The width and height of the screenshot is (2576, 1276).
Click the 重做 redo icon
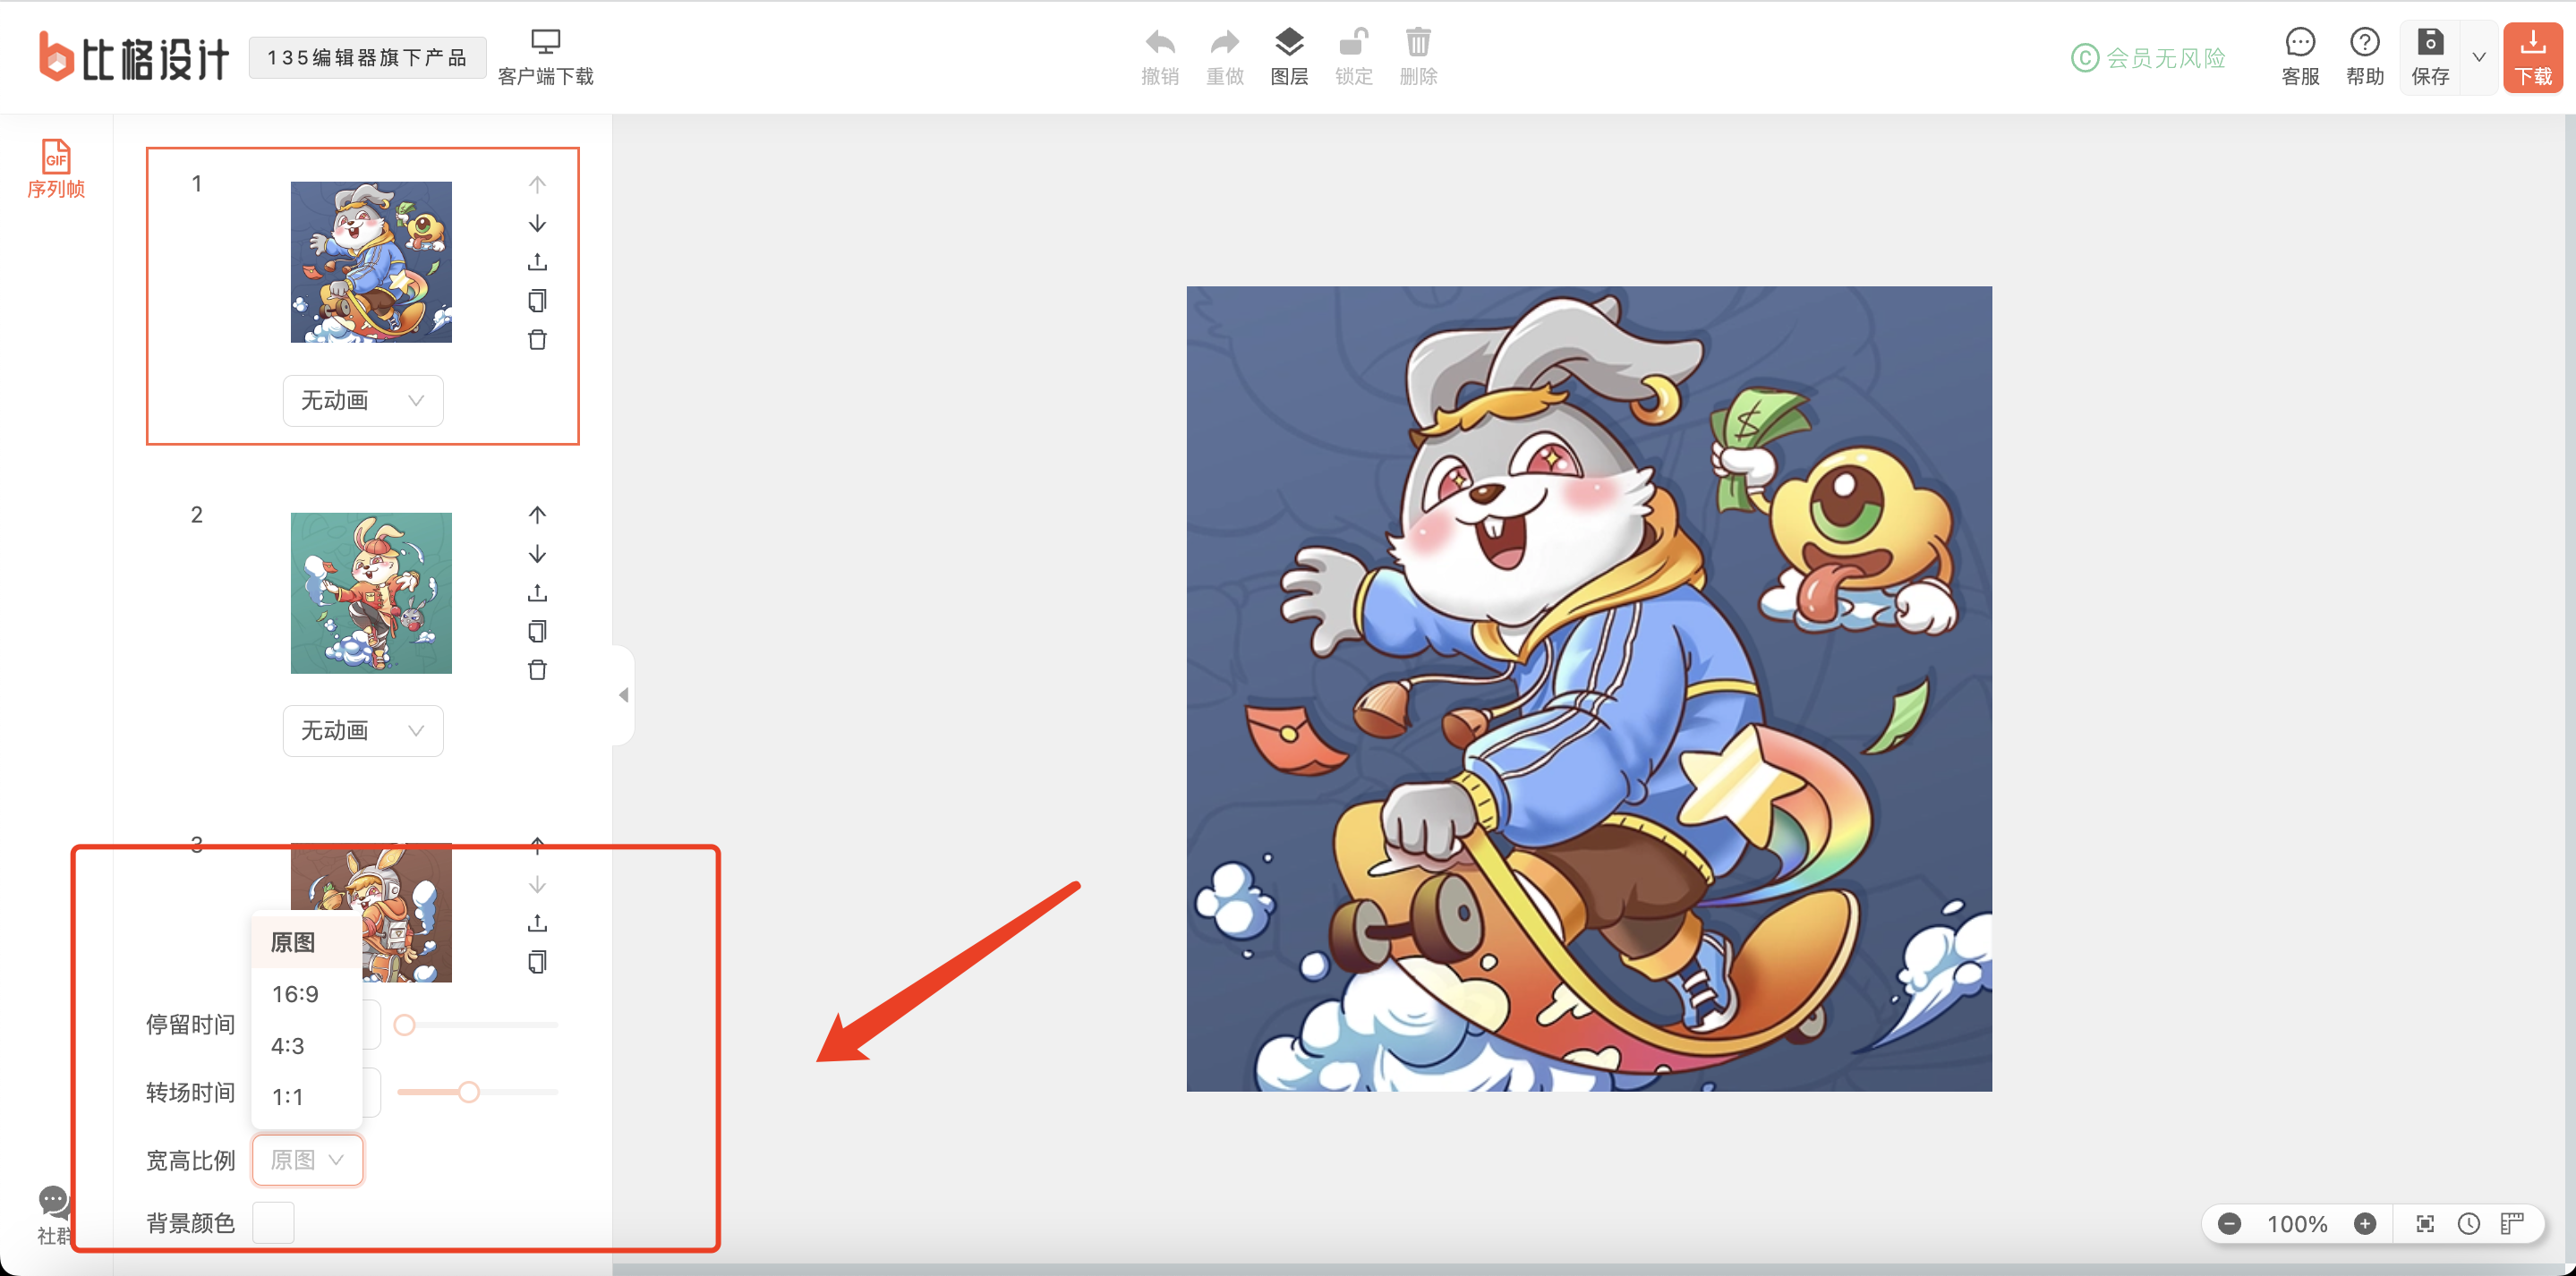[1225, 43]
